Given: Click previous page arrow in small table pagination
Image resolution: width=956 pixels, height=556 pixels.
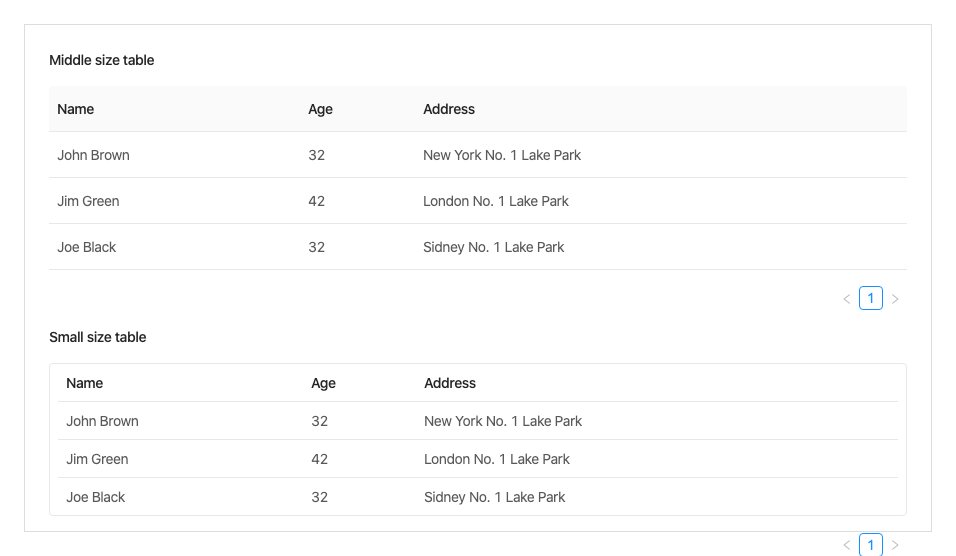Looking at the screenshot, I should coord(847,545).
